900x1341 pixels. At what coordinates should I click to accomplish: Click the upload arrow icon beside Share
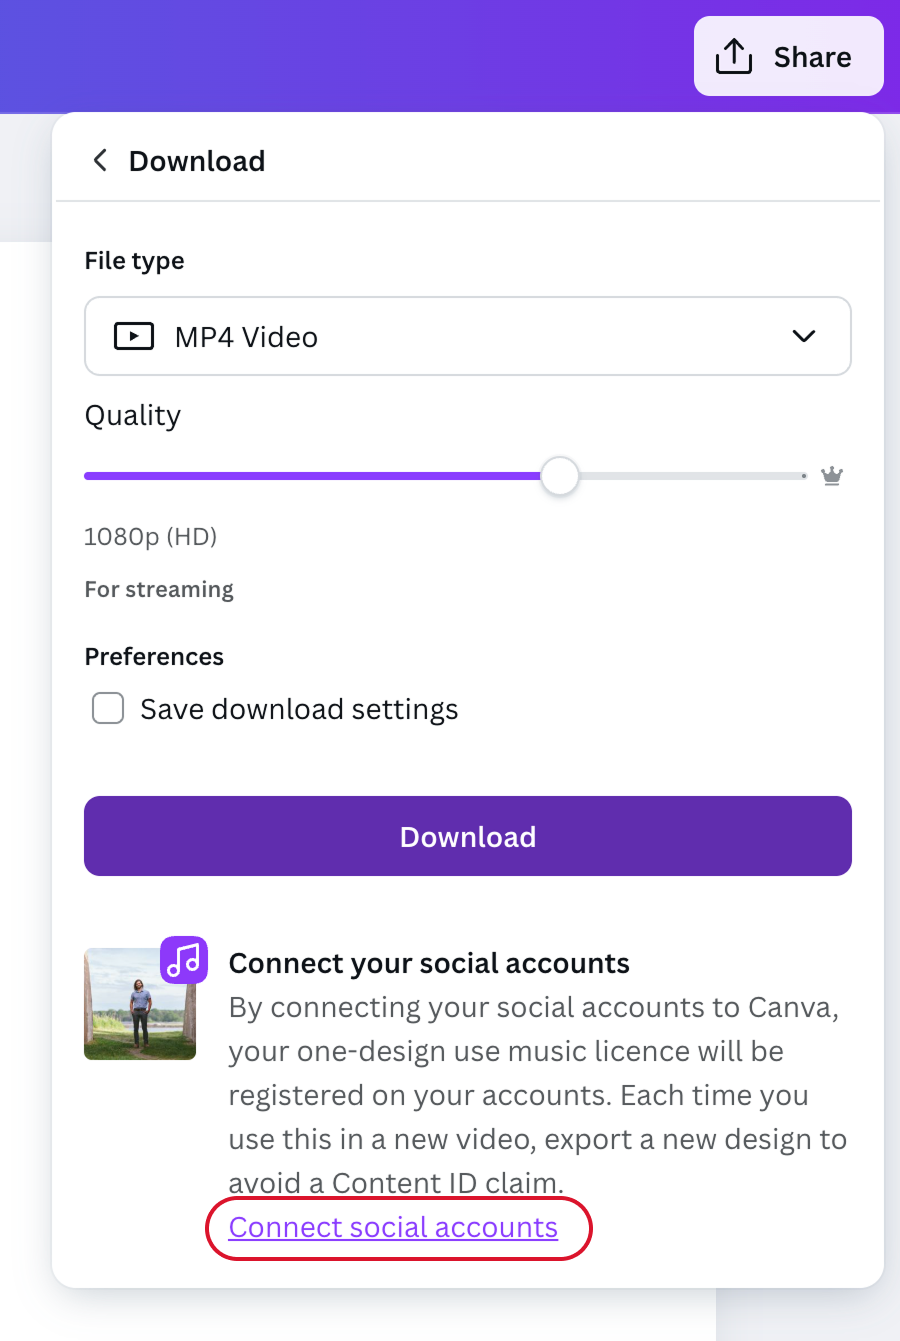(x=733, y=56)
